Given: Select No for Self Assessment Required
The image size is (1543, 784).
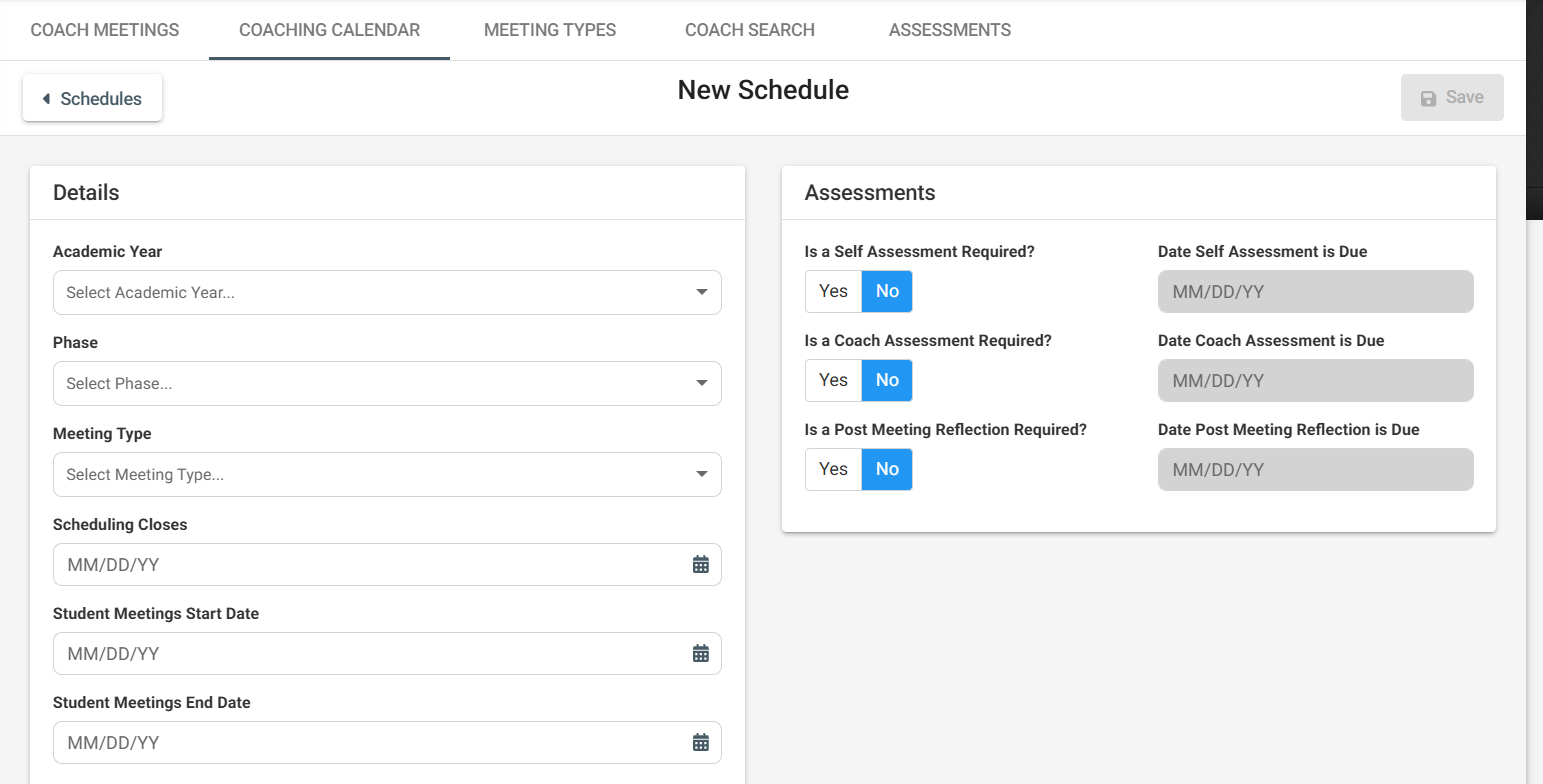Looking at the screenshot, I should [x=887, y=291].
